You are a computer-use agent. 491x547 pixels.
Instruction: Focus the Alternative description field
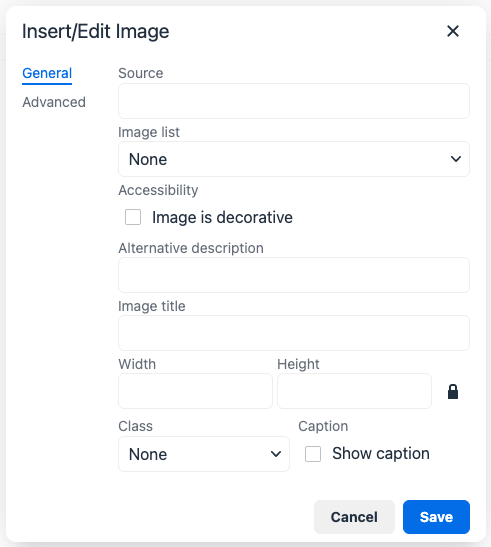pyautogui.click(x=294, y=275)
